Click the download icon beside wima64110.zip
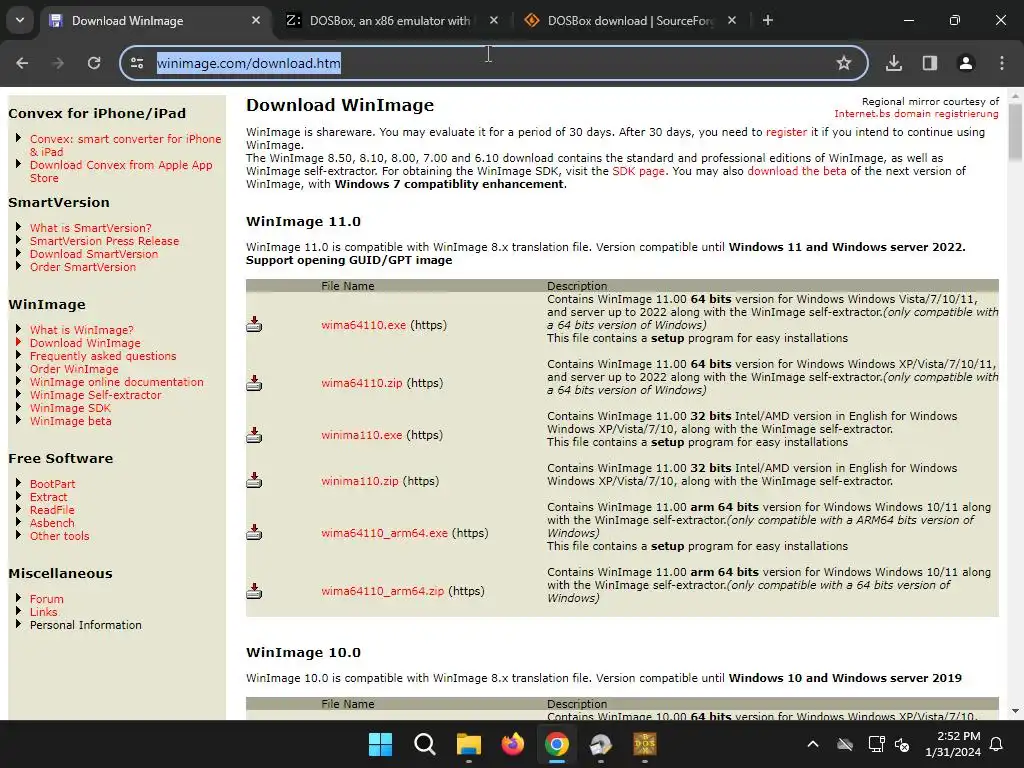The height and width of the screenshot is (768, 1024). [254, 383]
